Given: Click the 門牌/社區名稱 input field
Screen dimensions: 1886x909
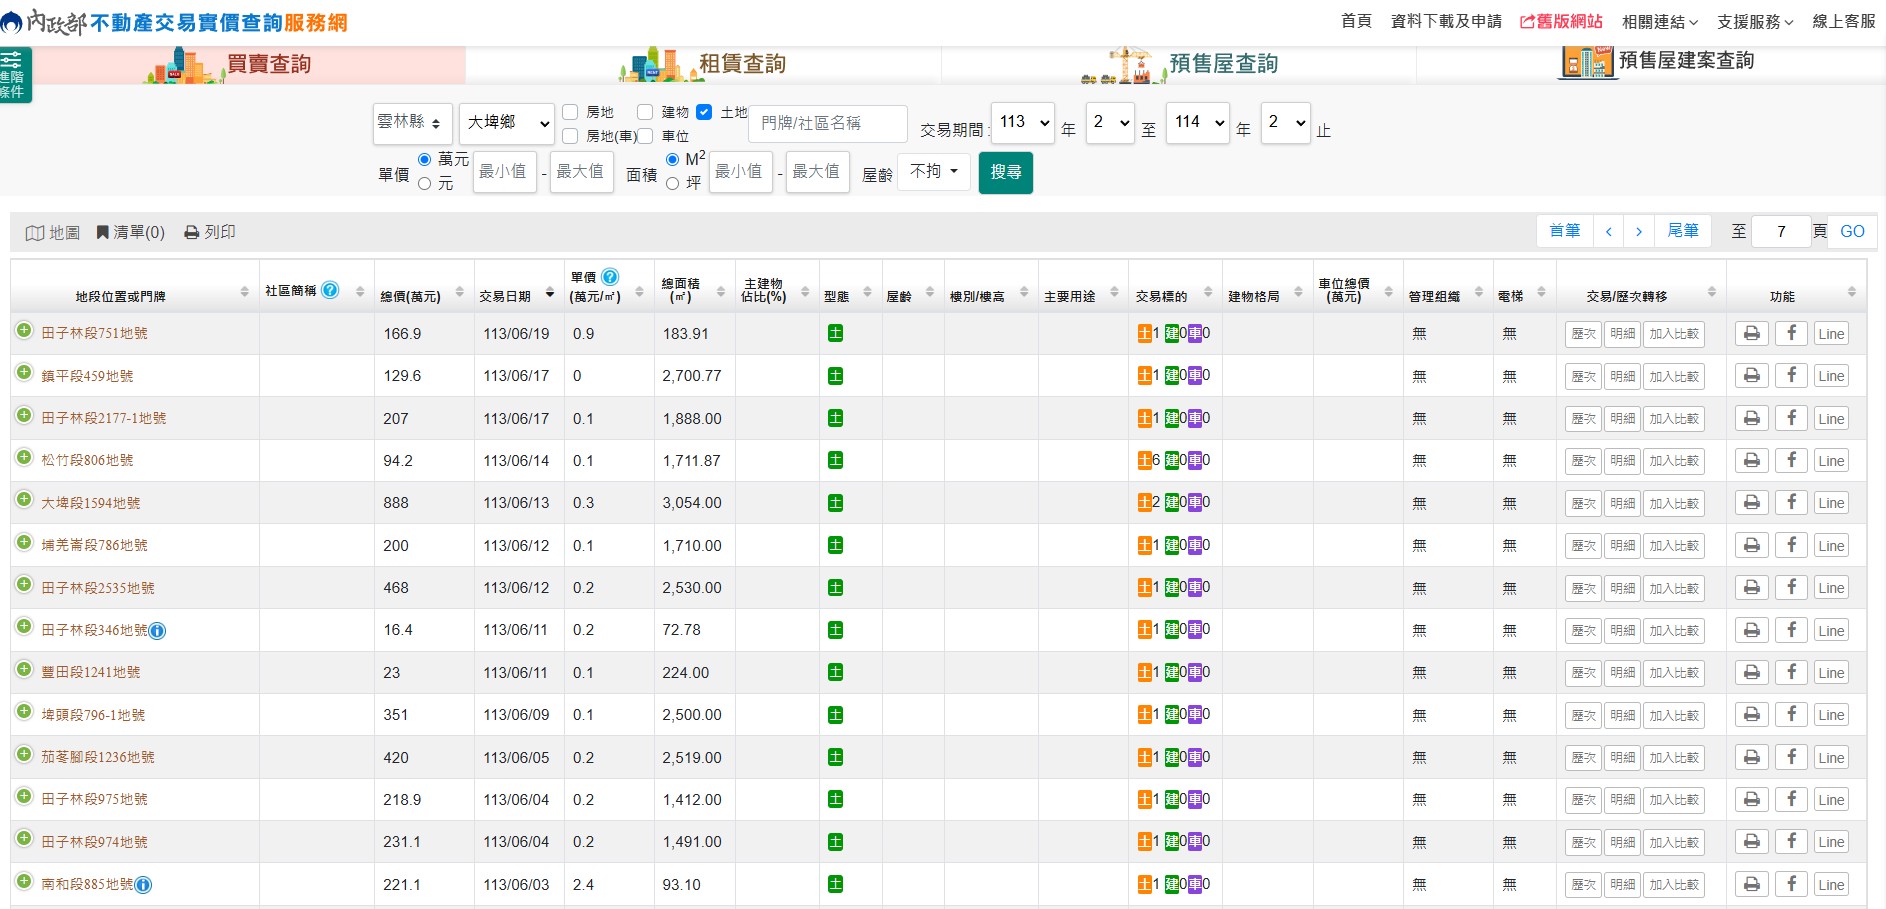Looking at the screenshot, I should click(x=827, y=123).
